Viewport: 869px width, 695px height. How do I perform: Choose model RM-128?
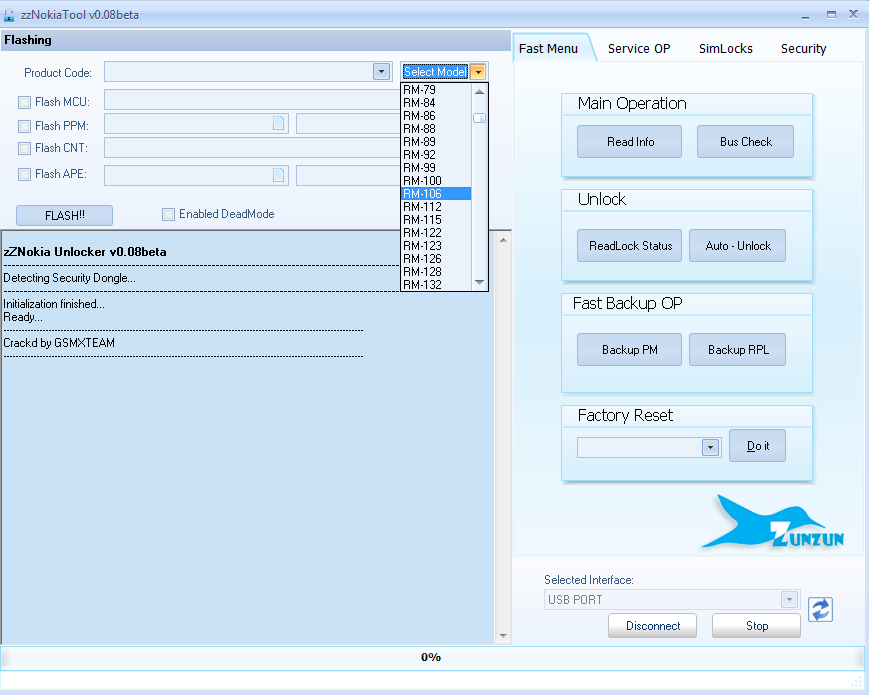coord(436,272)
